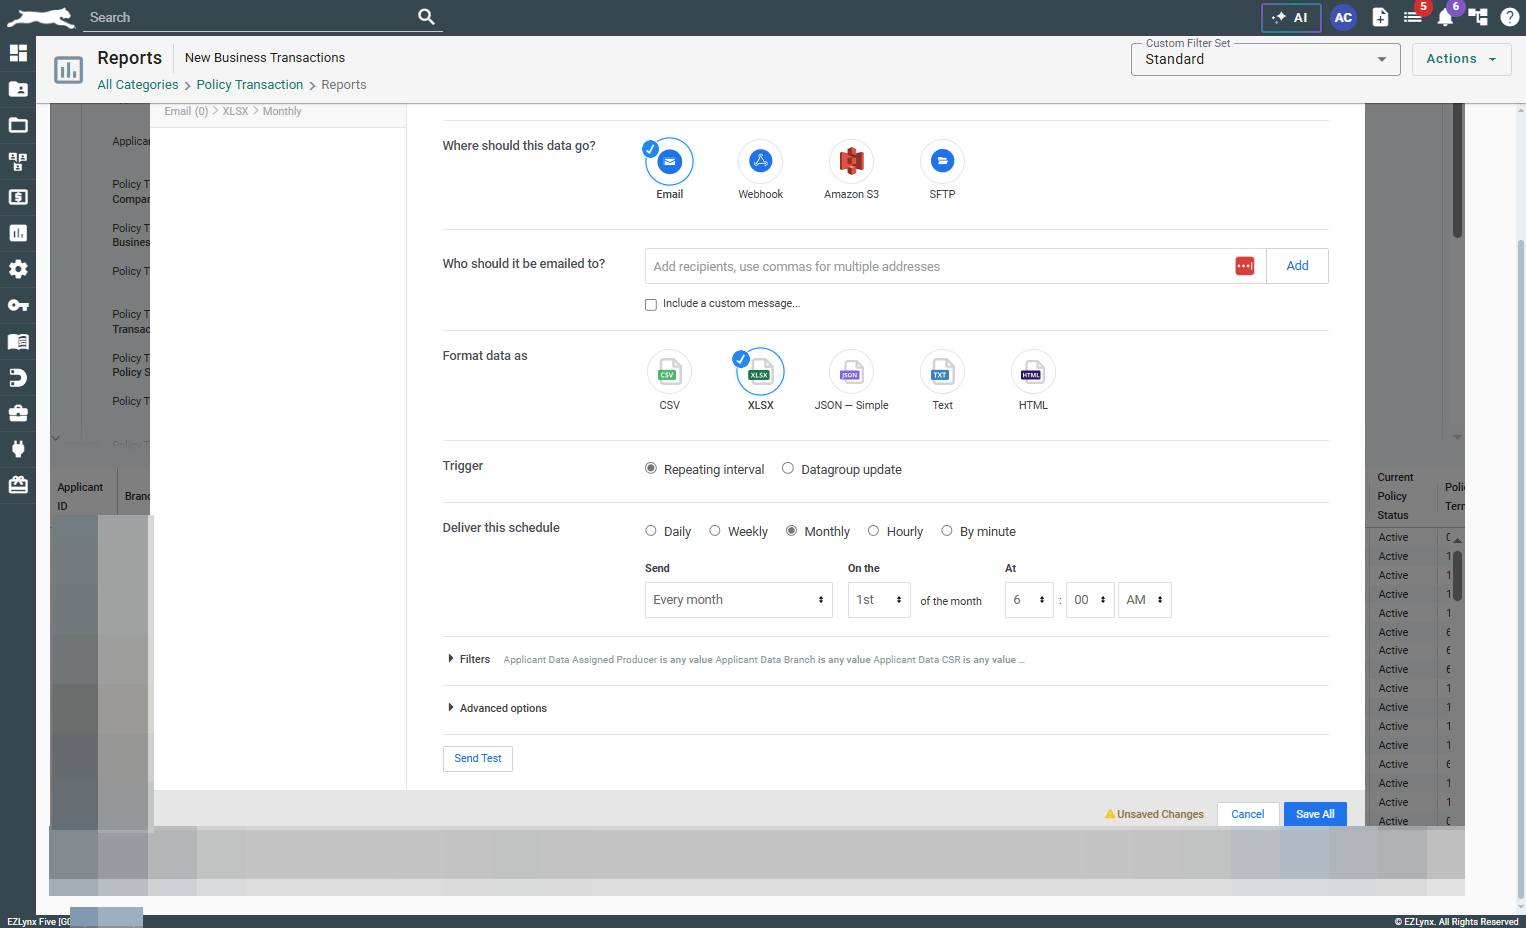This screenshot has height=928, width=1526.
Task: Click the Search field in top bar
Action: pos(250,17)
